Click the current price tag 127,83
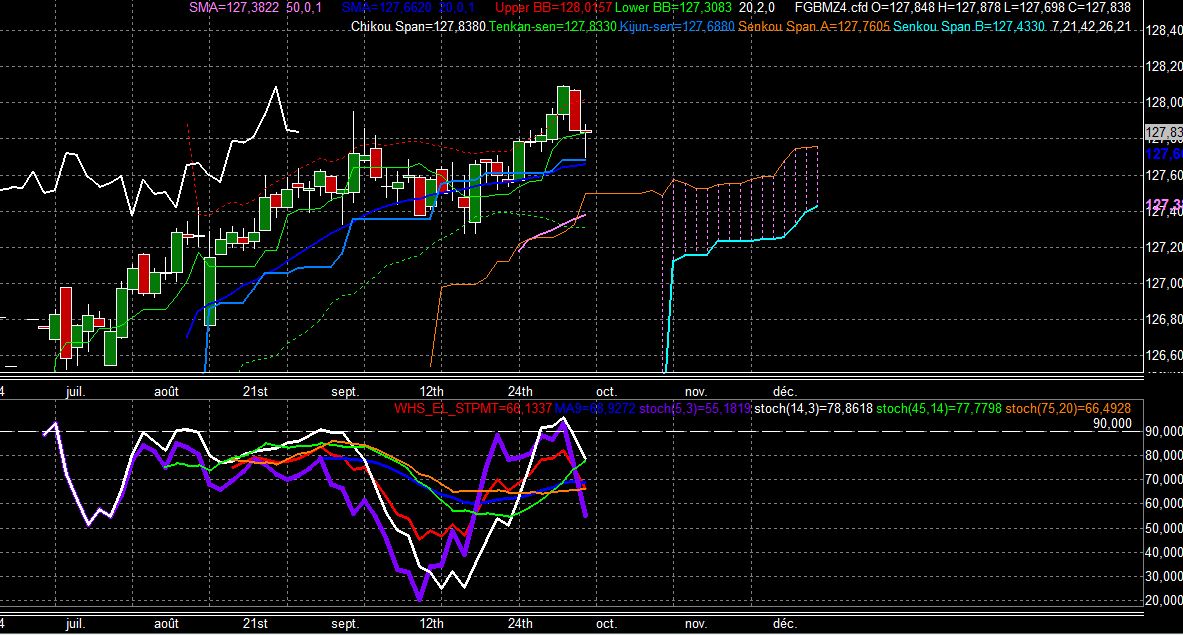1183x635 pixels. [1163, 133]
